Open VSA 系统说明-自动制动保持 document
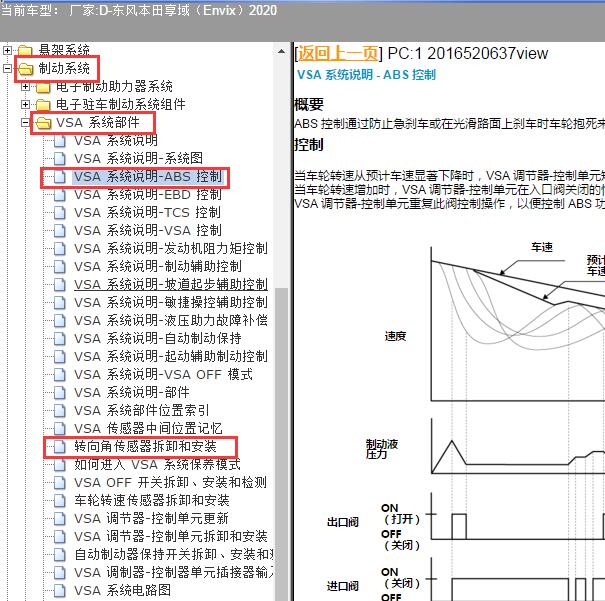Image resolution: width=605 pixels, height=601 pixels. (x=158, y=339)
